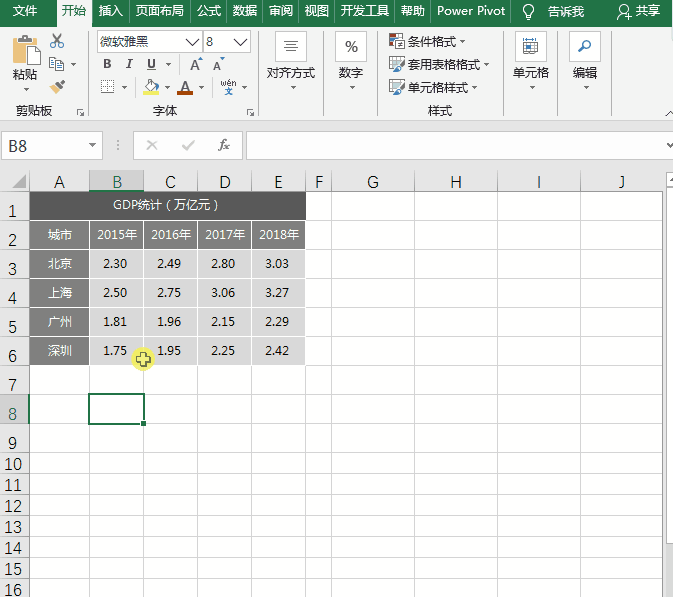673x597 pixels.
Task: Select column B header
Action: tap(117, 182)
